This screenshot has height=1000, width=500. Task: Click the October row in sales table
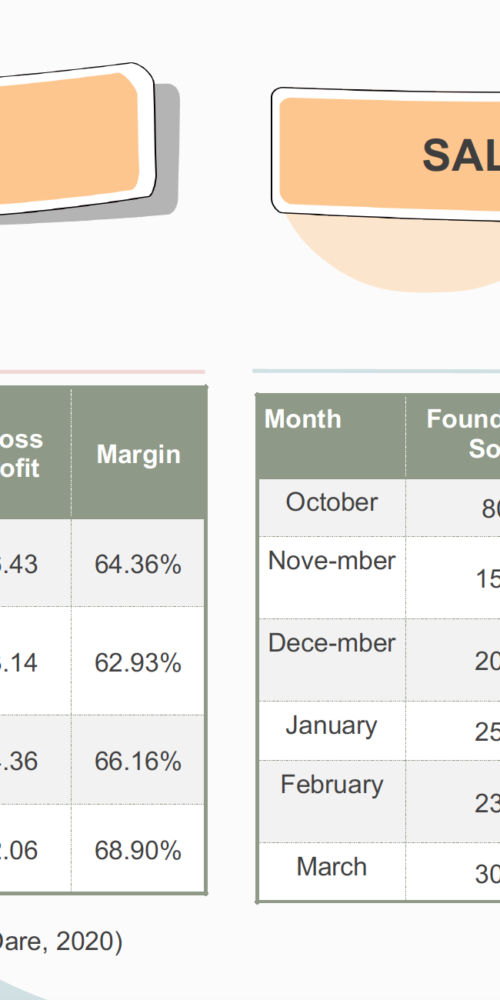pyautogui.click(x=379, y=508)
